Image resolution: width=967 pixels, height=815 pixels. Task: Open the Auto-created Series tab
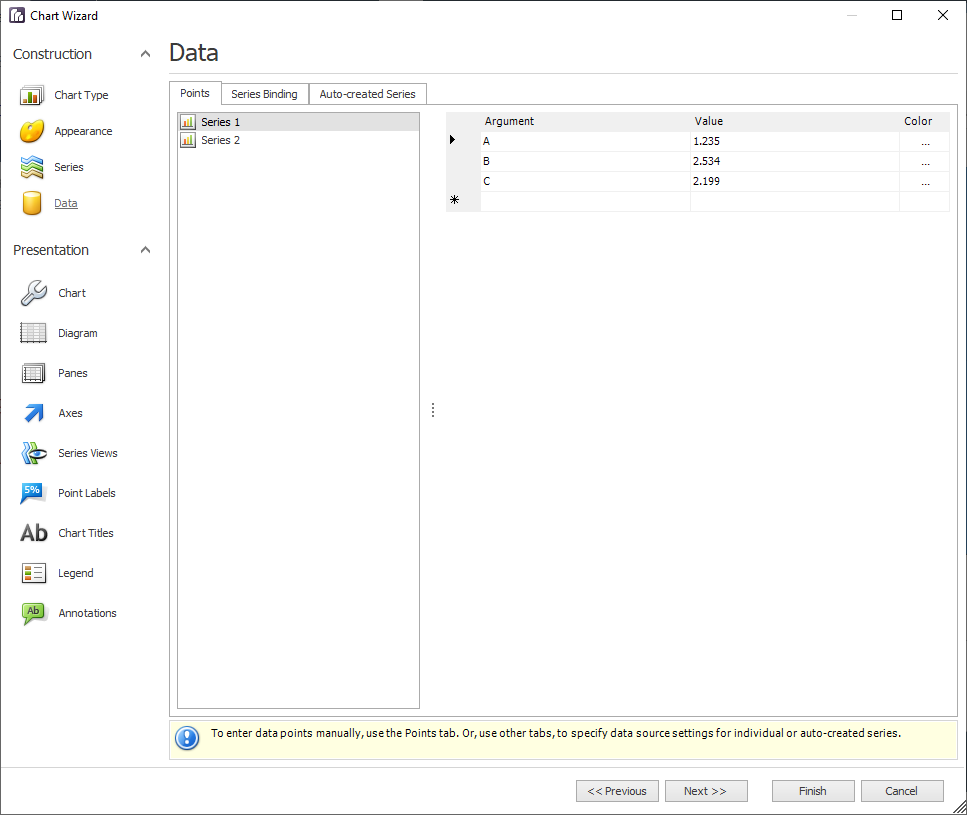367,93
